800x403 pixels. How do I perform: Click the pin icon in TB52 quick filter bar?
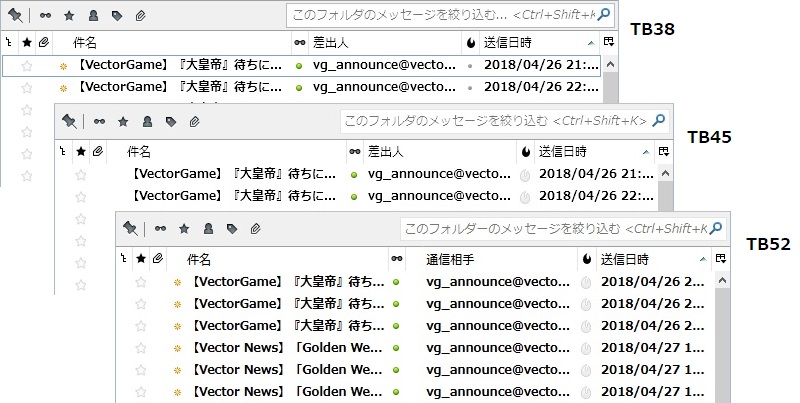coord(130,229)
